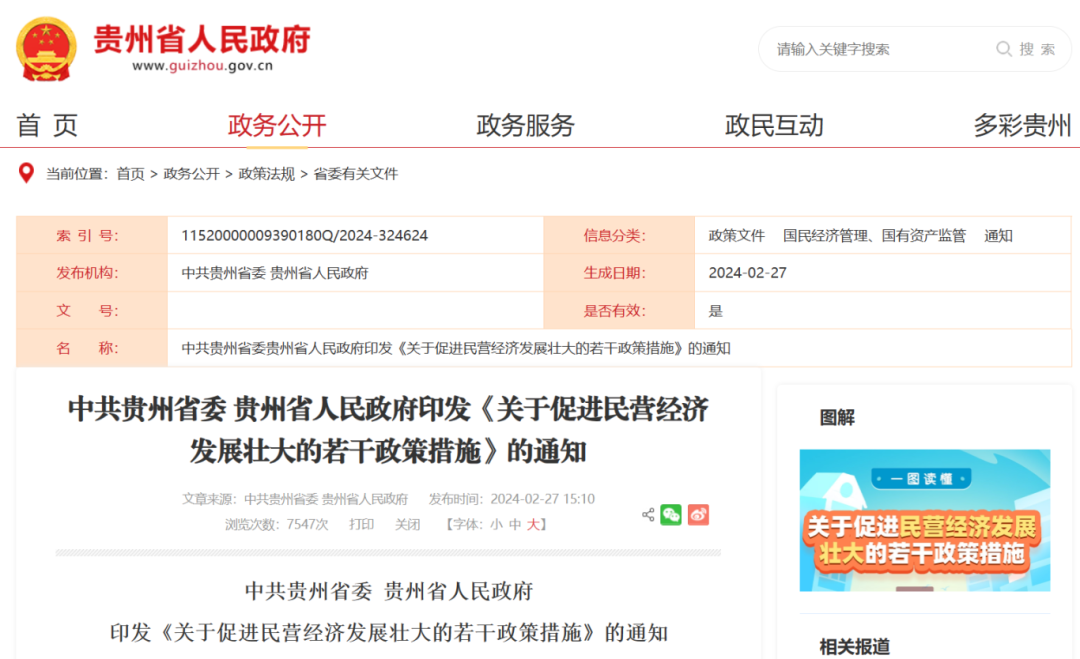Go to 首页 navigation item

click(48, 125)
